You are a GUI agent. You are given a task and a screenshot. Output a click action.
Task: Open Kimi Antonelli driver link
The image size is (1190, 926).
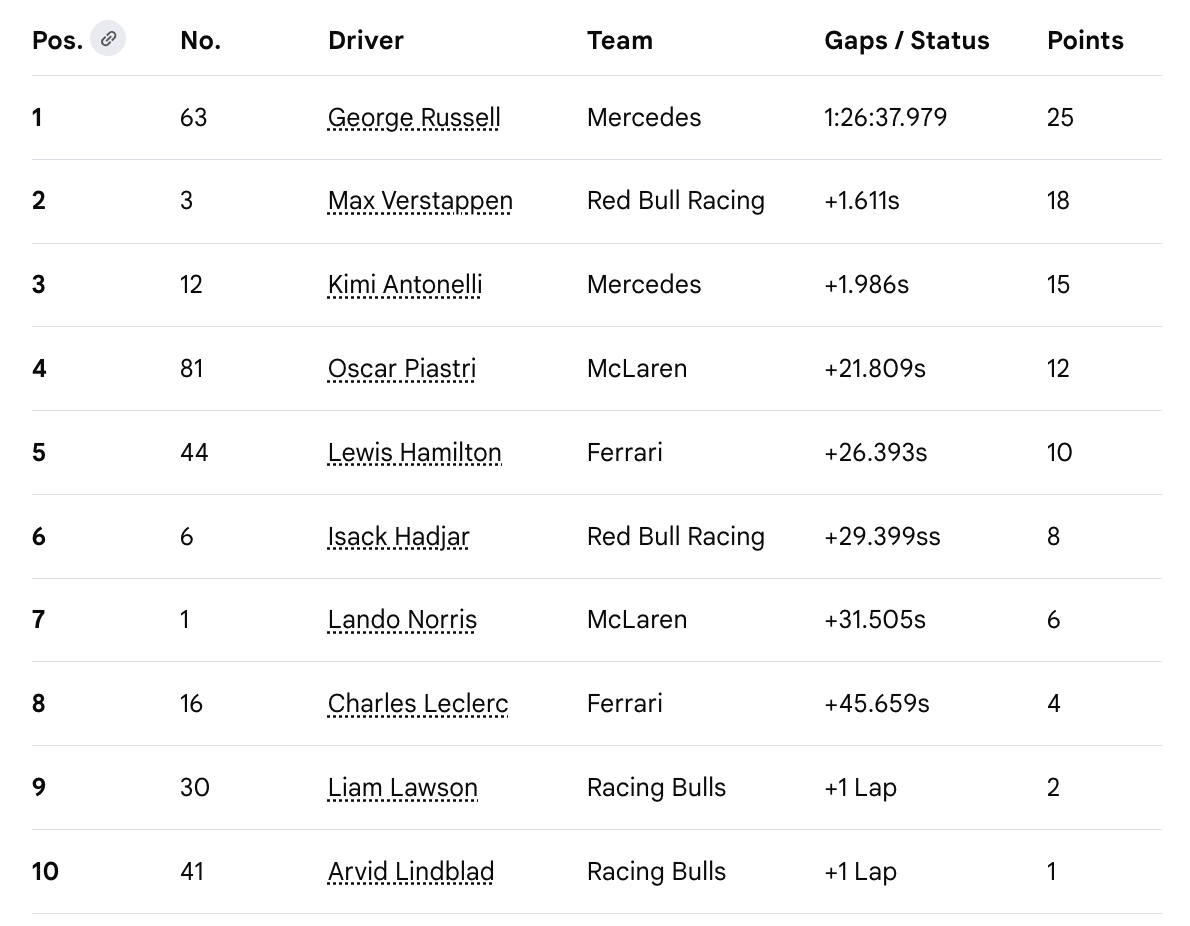tap(405, 285)
